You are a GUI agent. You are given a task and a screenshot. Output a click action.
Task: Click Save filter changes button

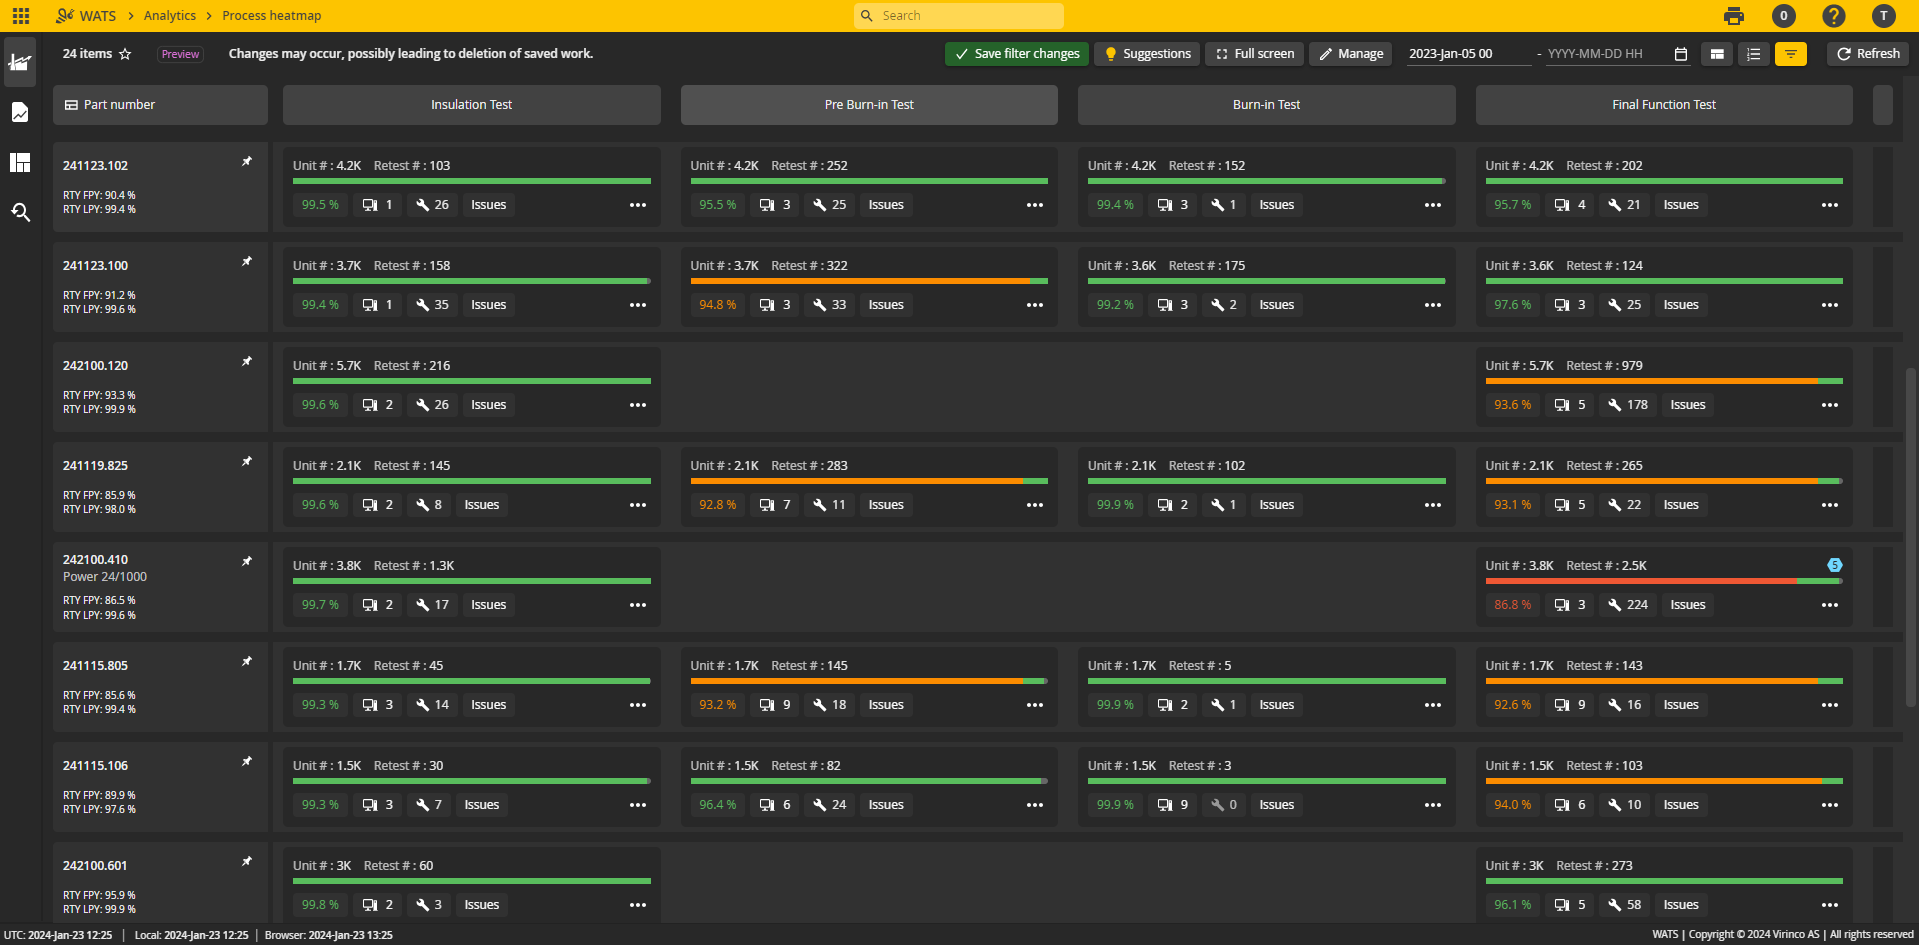1016,53
